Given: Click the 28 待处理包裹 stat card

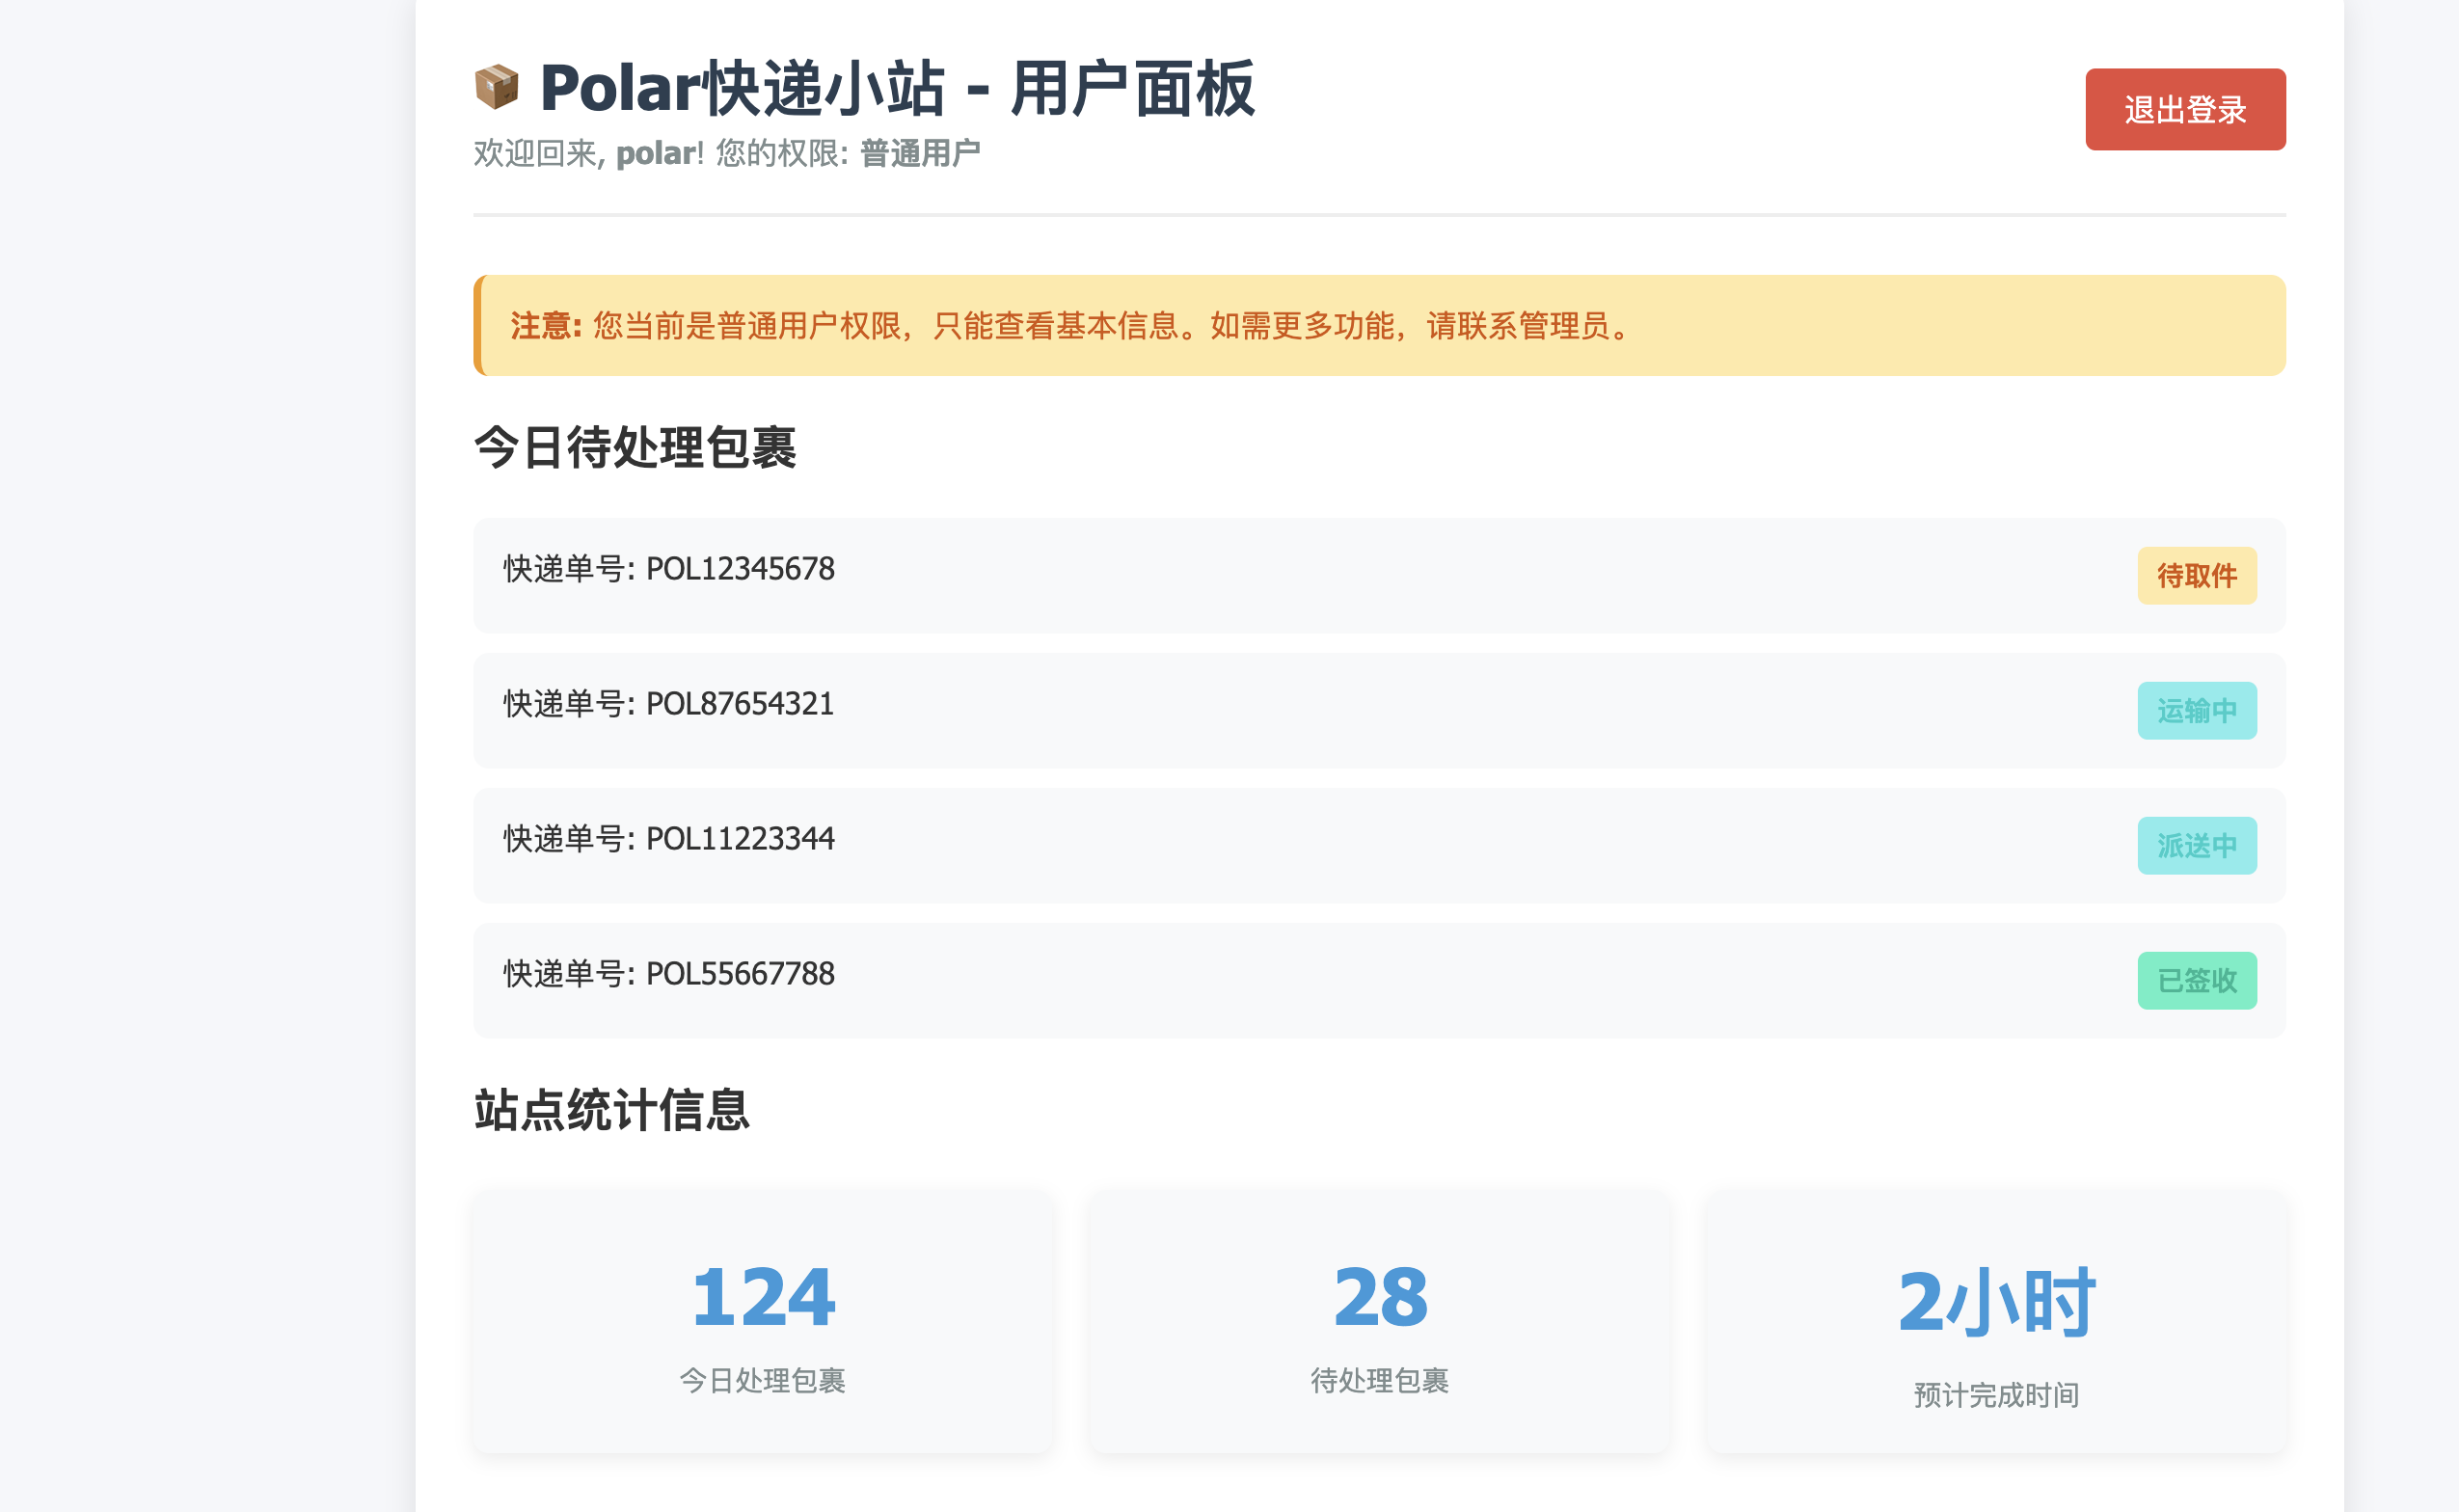Looking at the screenshot, I should pos(1379,1320).
